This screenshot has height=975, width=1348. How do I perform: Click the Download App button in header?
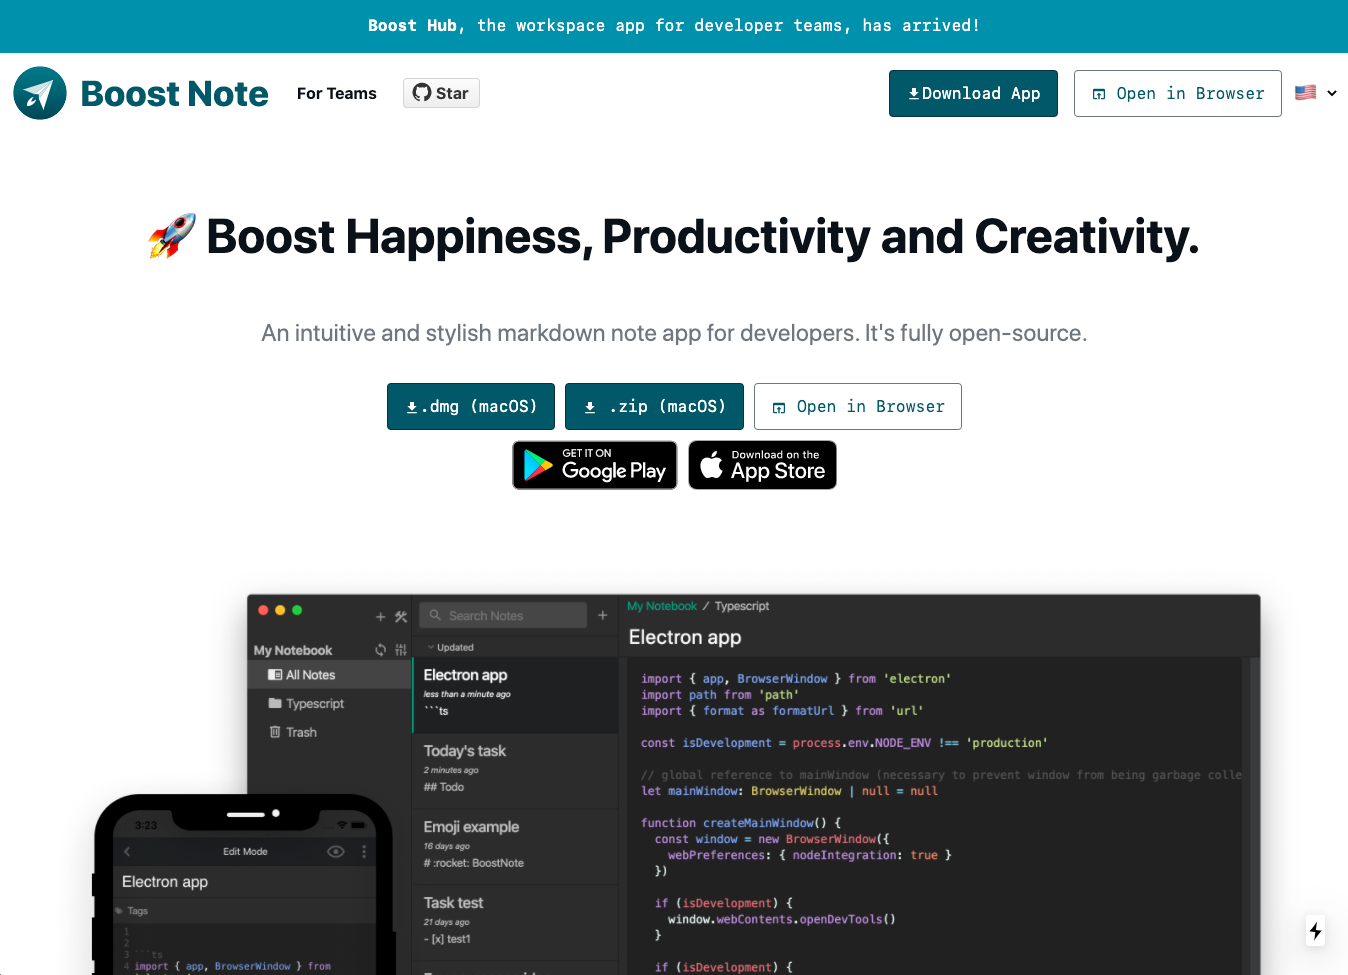(x=973, y=93)
